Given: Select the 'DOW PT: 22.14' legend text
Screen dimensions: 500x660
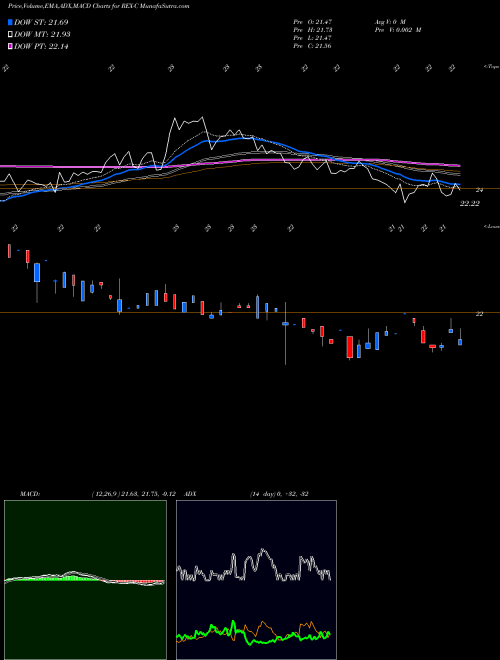Looking at the screenshot, I should tap(41, 46).
